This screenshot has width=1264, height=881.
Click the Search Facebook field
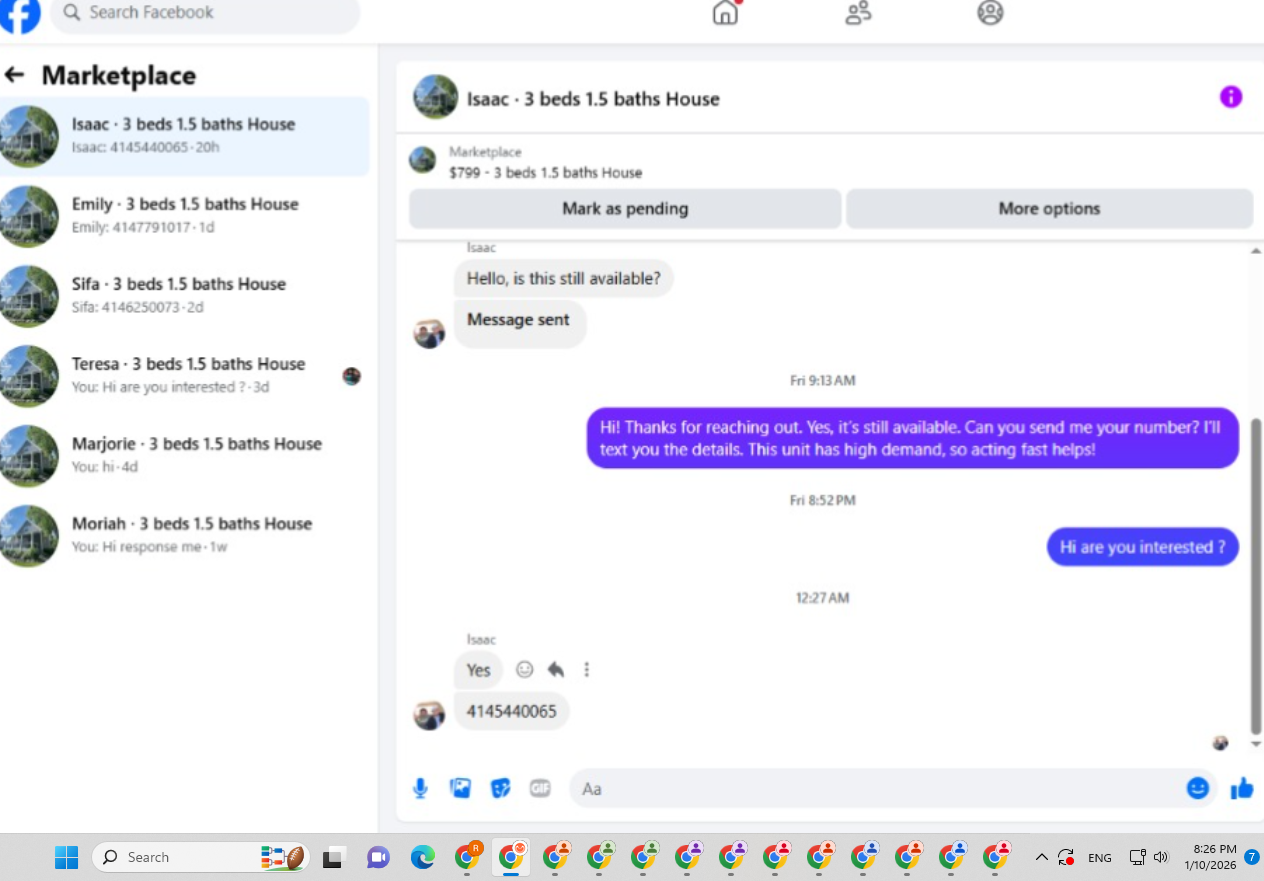coord(205,14)
